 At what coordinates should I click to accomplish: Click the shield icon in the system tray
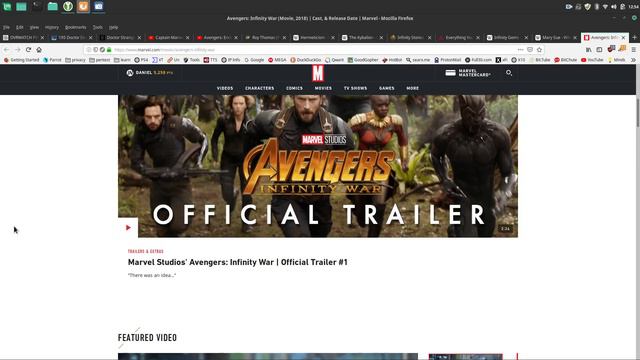coord(587,7)
